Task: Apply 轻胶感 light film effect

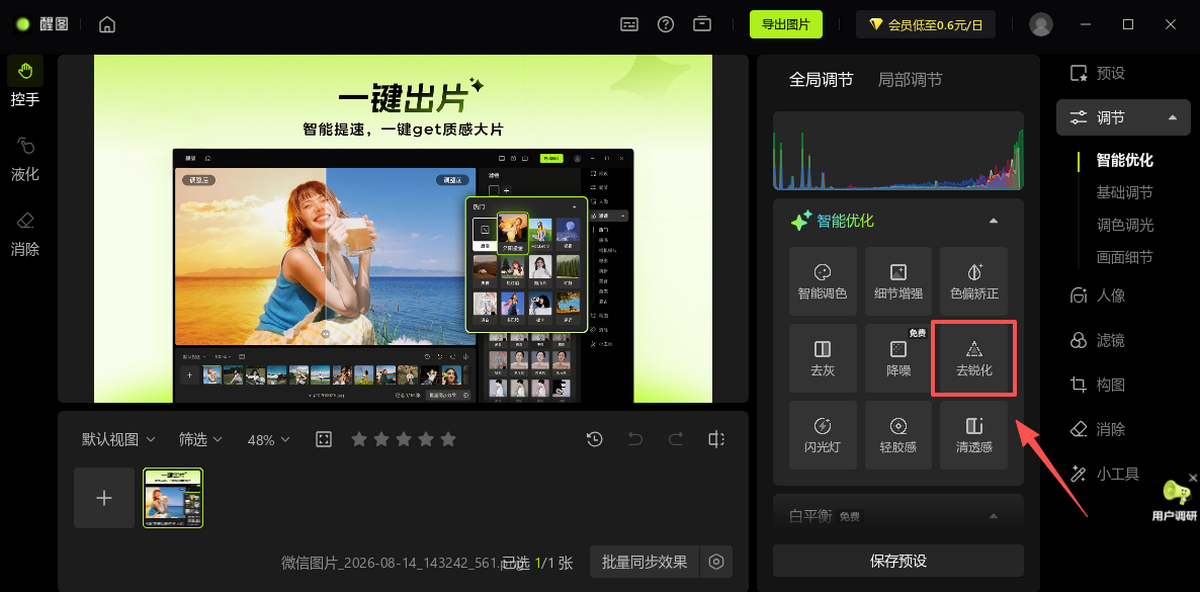Action: tap(898, 435)
